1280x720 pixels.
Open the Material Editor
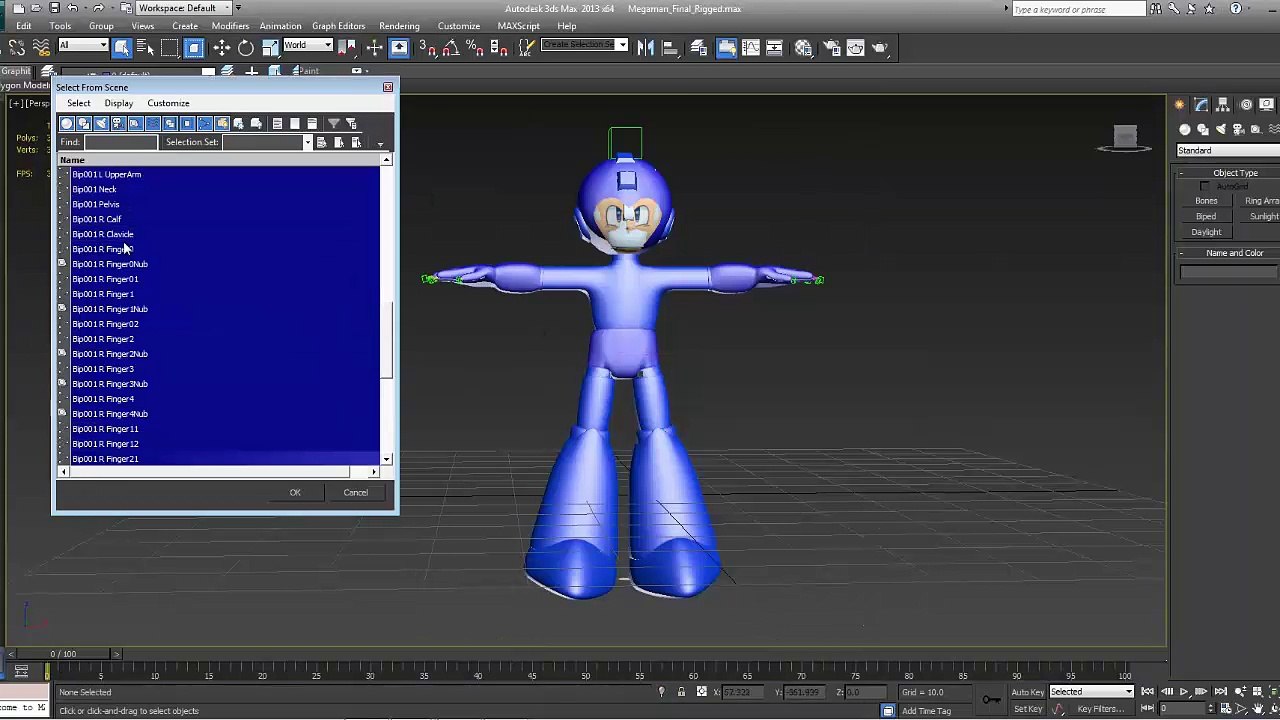803,47
